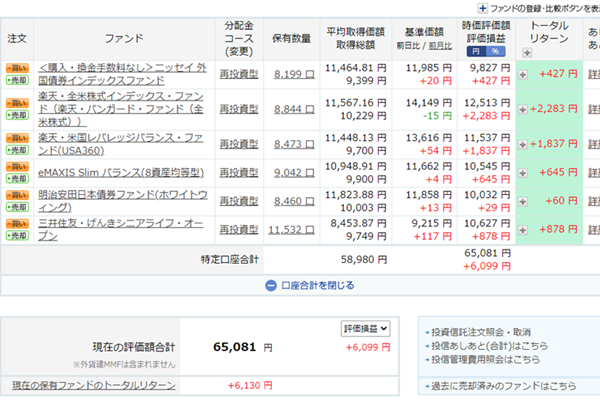Click the 買い icon for Nissay foreign bond fund
The image size is (600, 400).
pos(17,66)
